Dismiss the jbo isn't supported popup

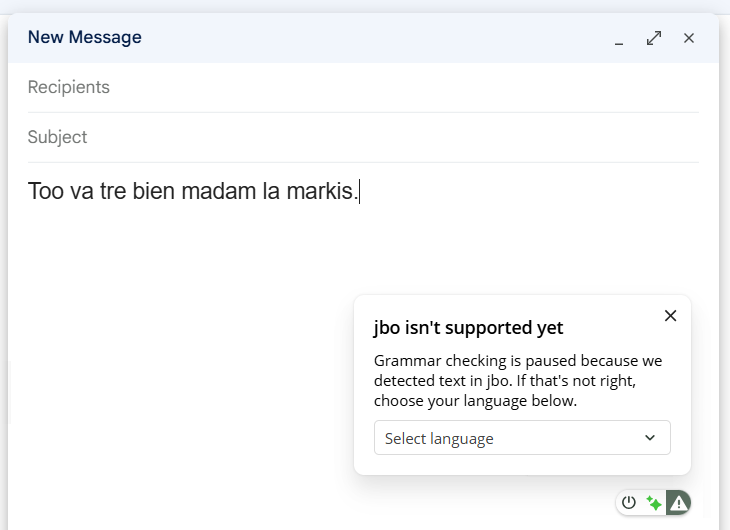click(x=670, y=316)
